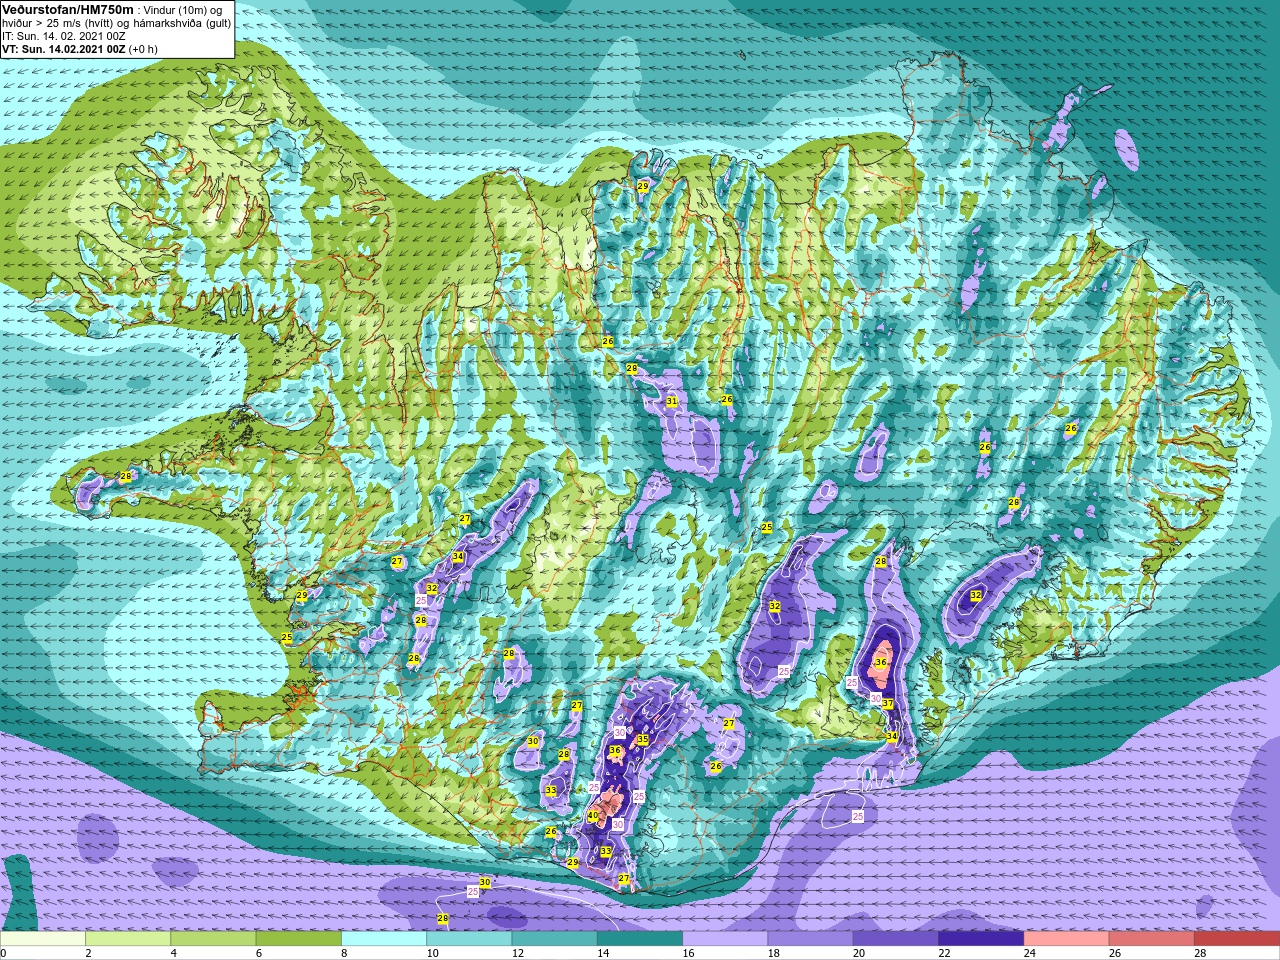Click the medium purple 18–20 m/s legend swatch
1280x960 pixels.
coord(810,939)
